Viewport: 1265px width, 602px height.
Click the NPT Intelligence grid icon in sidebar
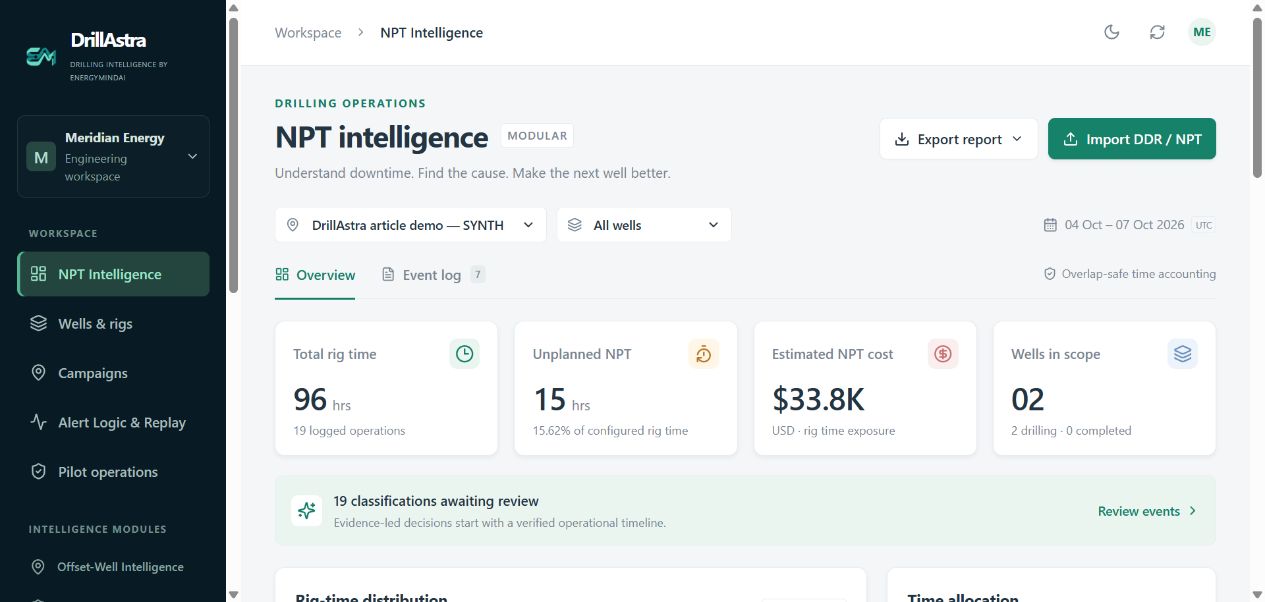point(39,274)
